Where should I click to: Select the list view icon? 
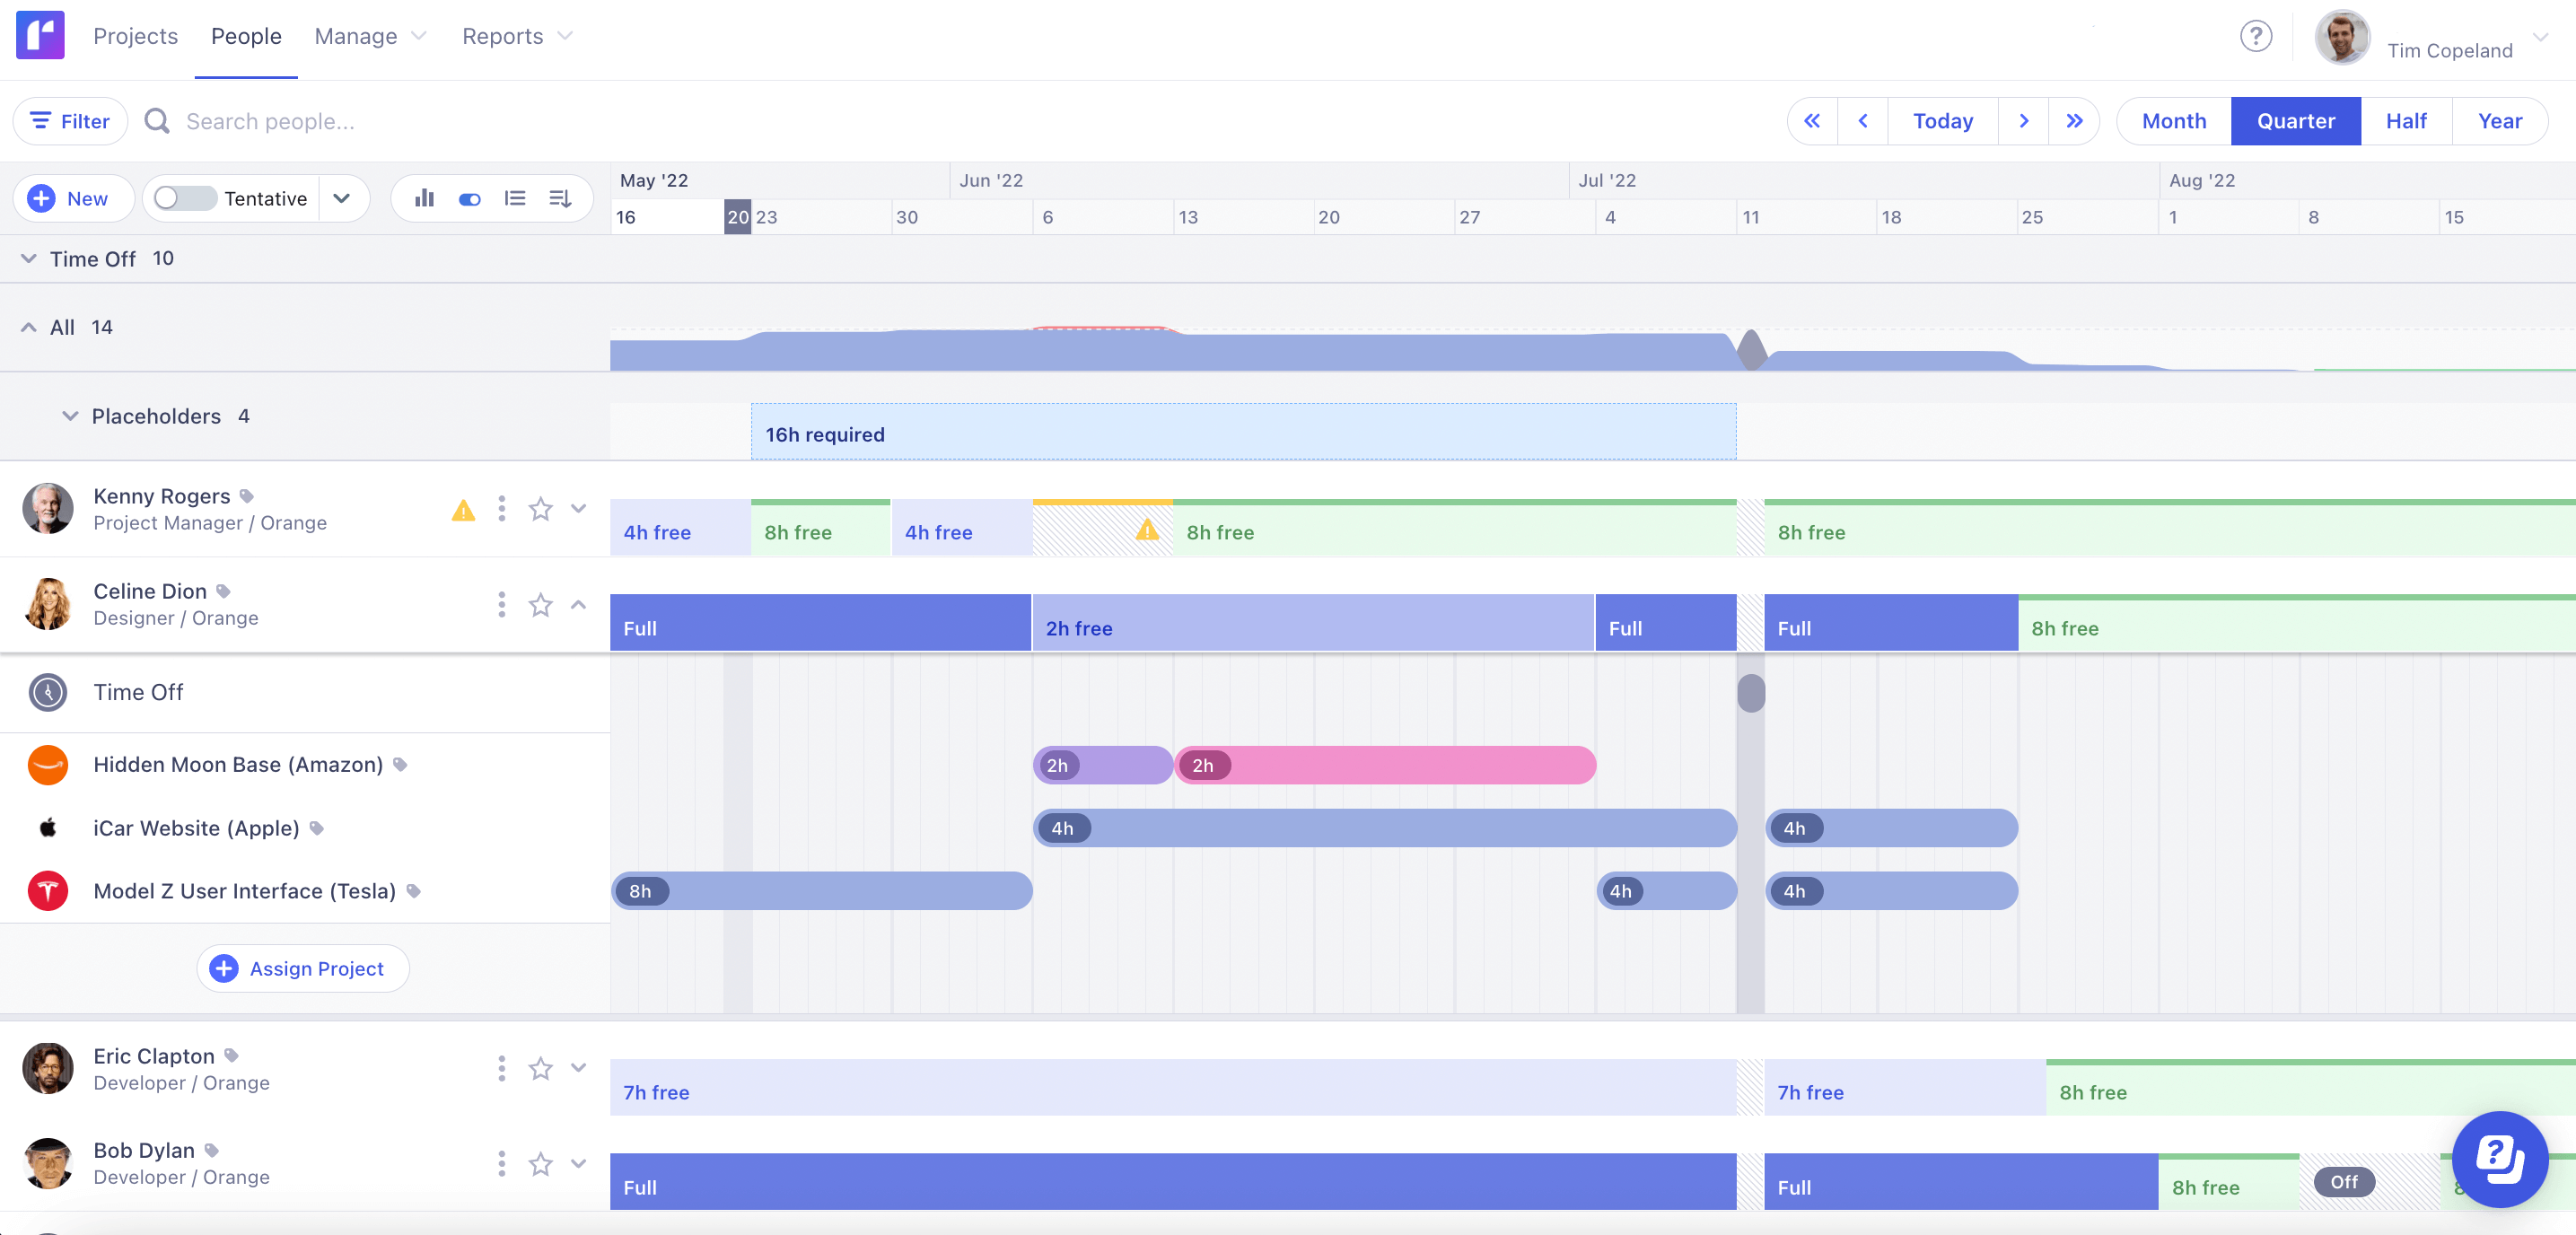tap(515, 198)
